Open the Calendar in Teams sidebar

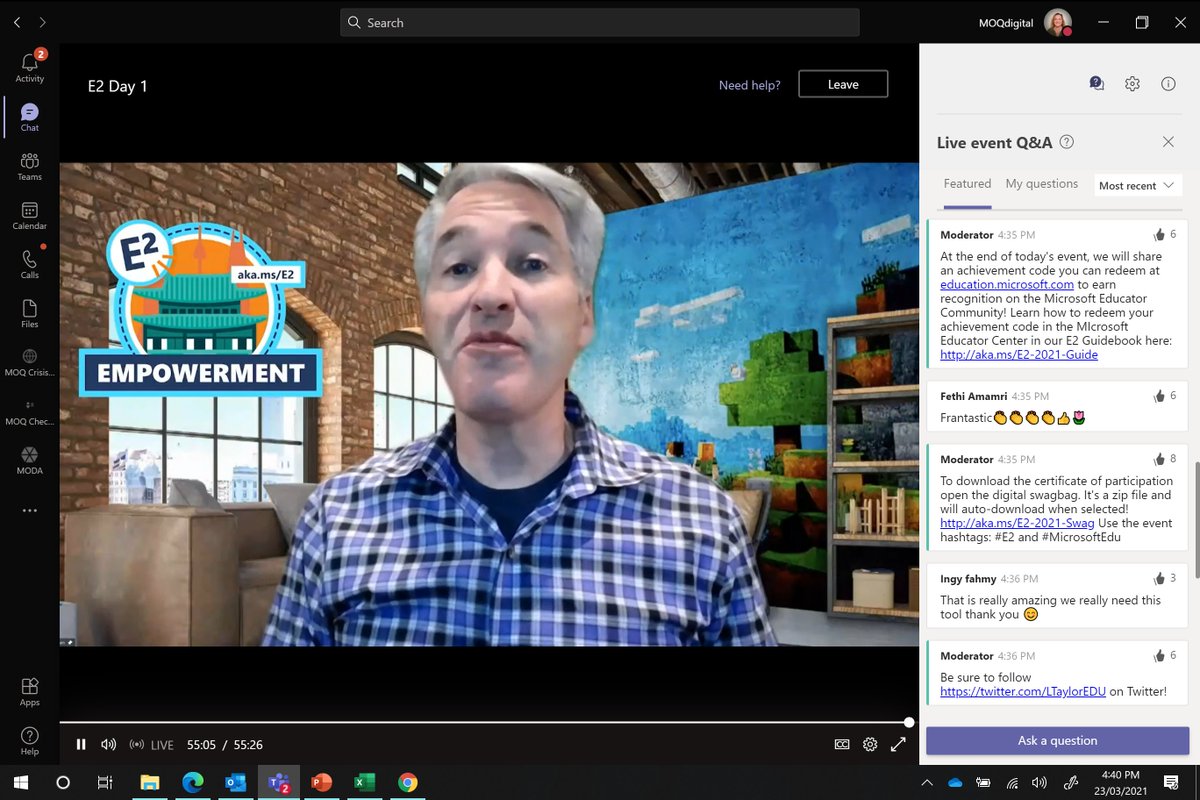coord(30,214)
